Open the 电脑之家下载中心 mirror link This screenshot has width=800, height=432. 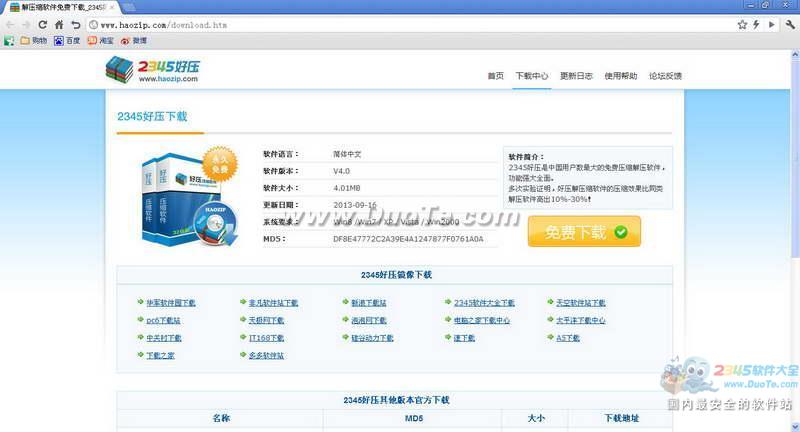coord(482,320)
